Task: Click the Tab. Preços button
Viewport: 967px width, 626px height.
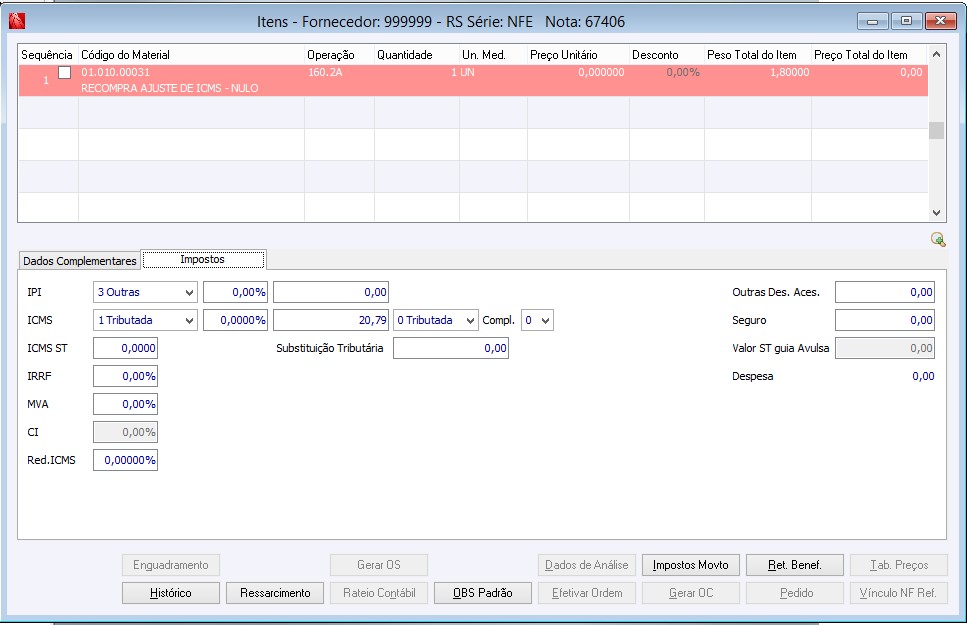Action: click(899, 565)
